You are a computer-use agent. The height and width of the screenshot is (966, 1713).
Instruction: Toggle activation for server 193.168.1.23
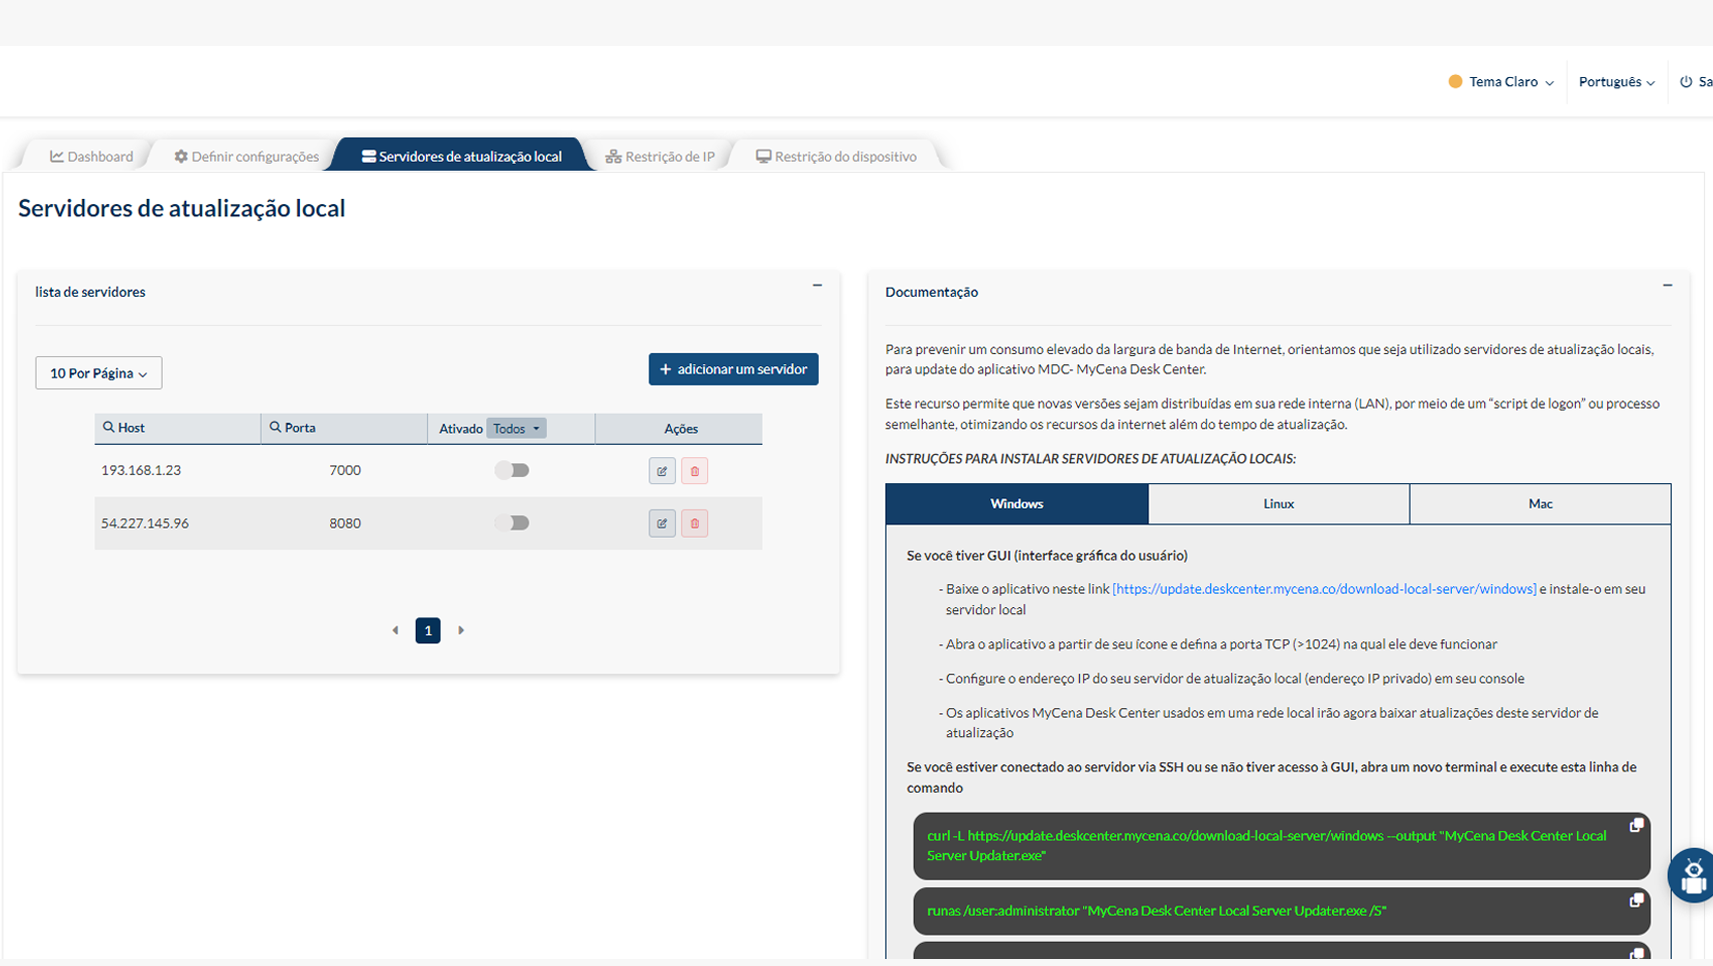512,470
